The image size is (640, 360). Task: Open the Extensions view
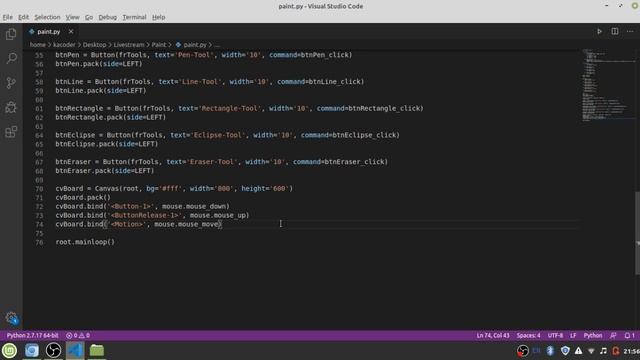pyautogui.click(x=11, y=132)
